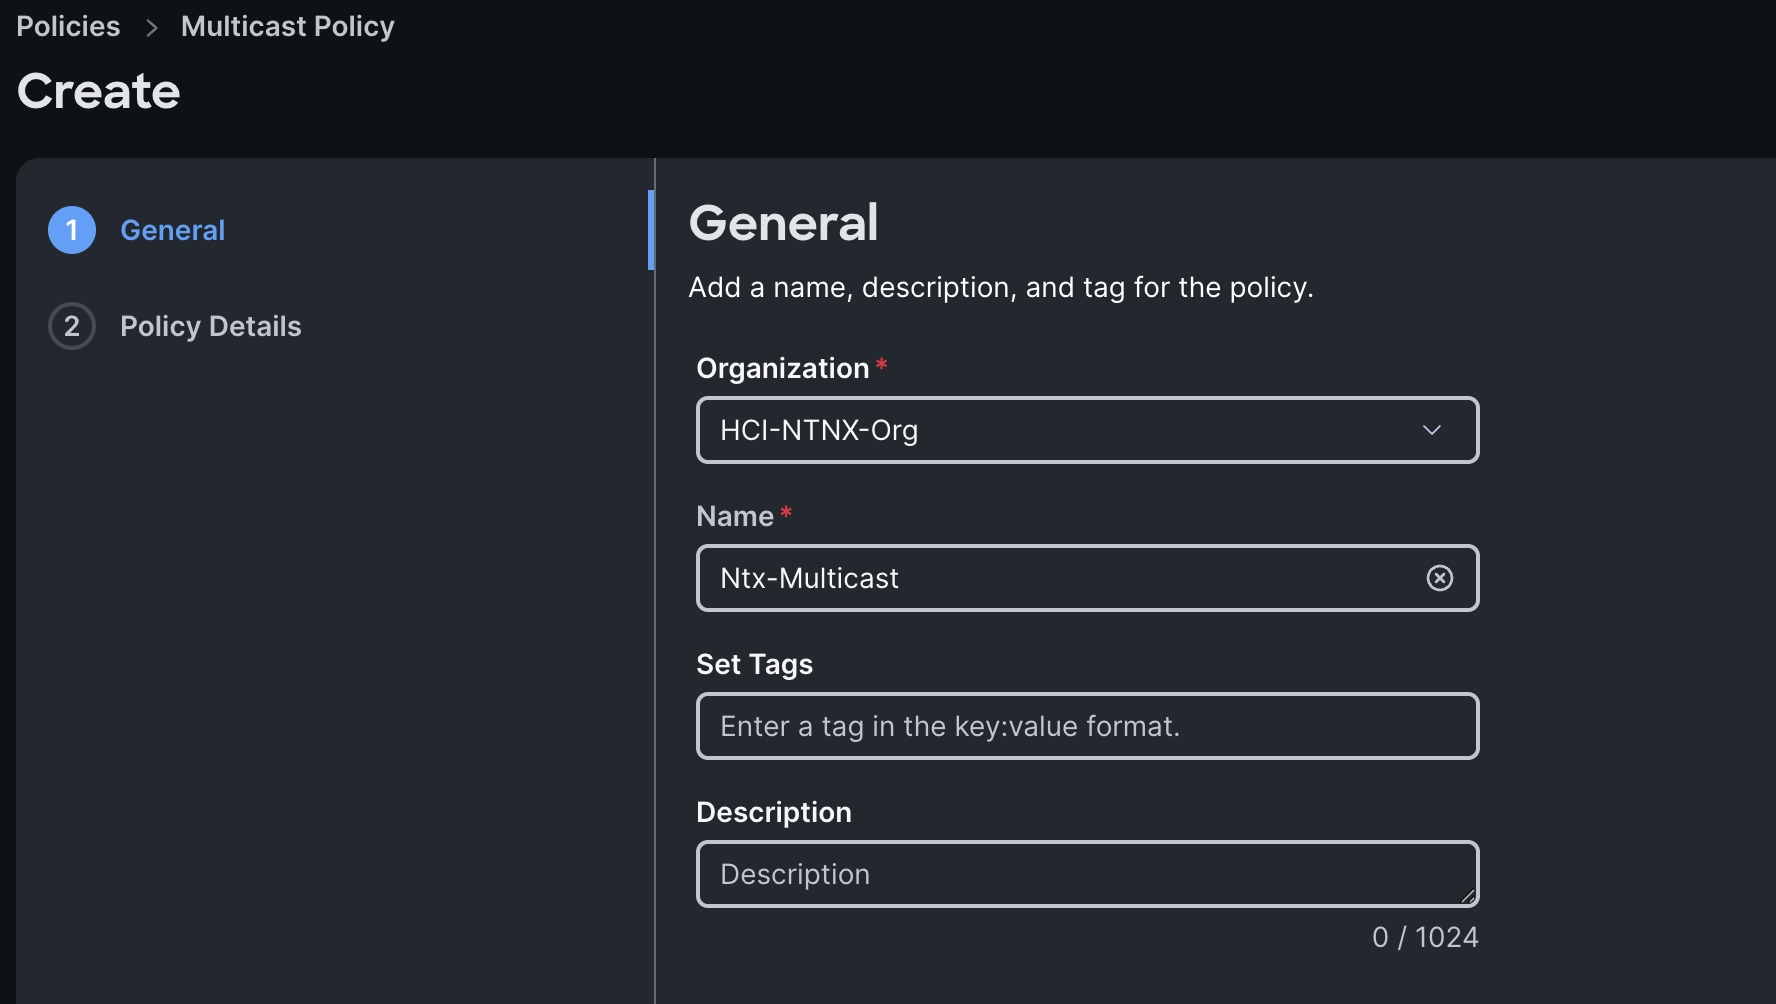Click the Name field required asterisk

pos(787,512)
